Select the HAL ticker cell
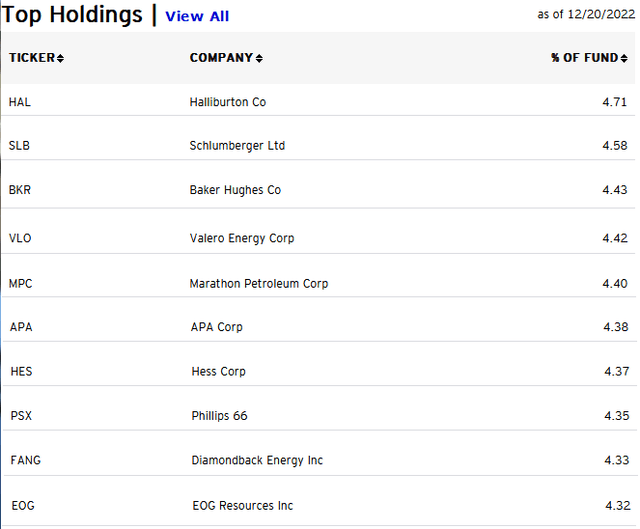Viewport: 640px width, 529px height. 20,102
